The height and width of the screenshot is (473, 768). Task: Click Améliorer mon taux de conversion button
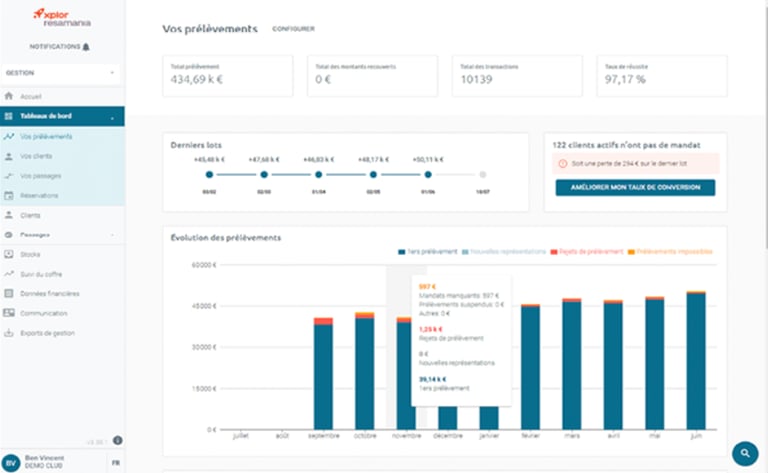point(635,188)
